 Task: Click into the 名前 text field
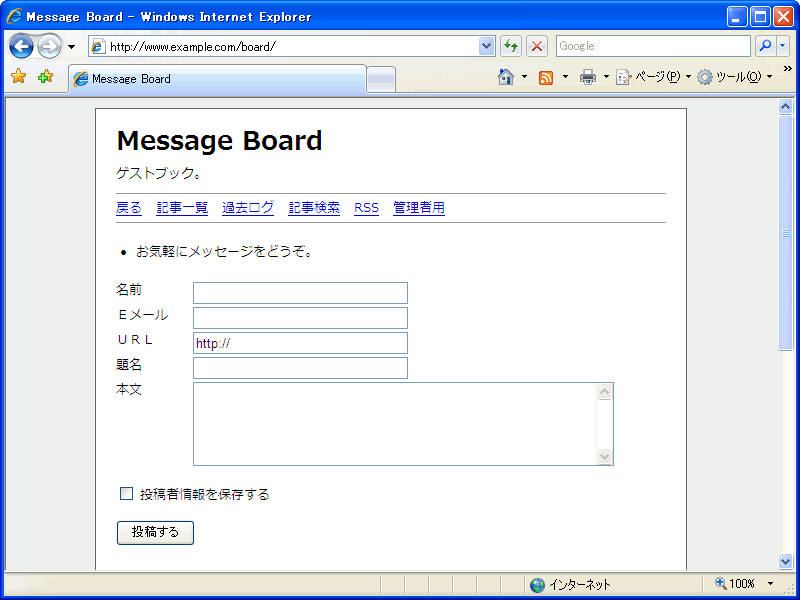tap(300, 293)
